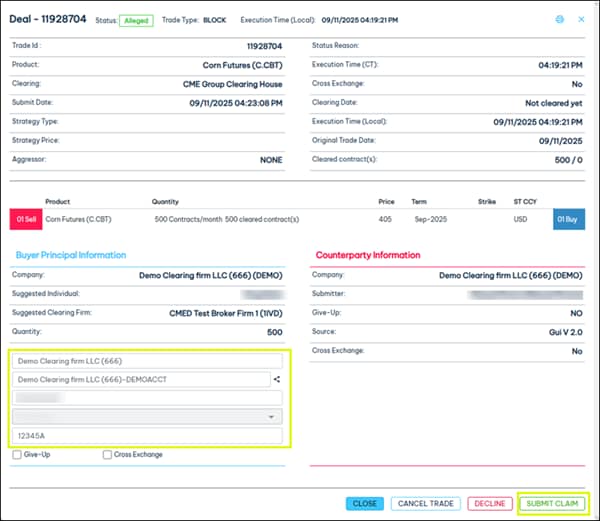This screenshot has height=521, width=600.
Task: Close the deal dialog with the X icon
Action: [580, 19]
